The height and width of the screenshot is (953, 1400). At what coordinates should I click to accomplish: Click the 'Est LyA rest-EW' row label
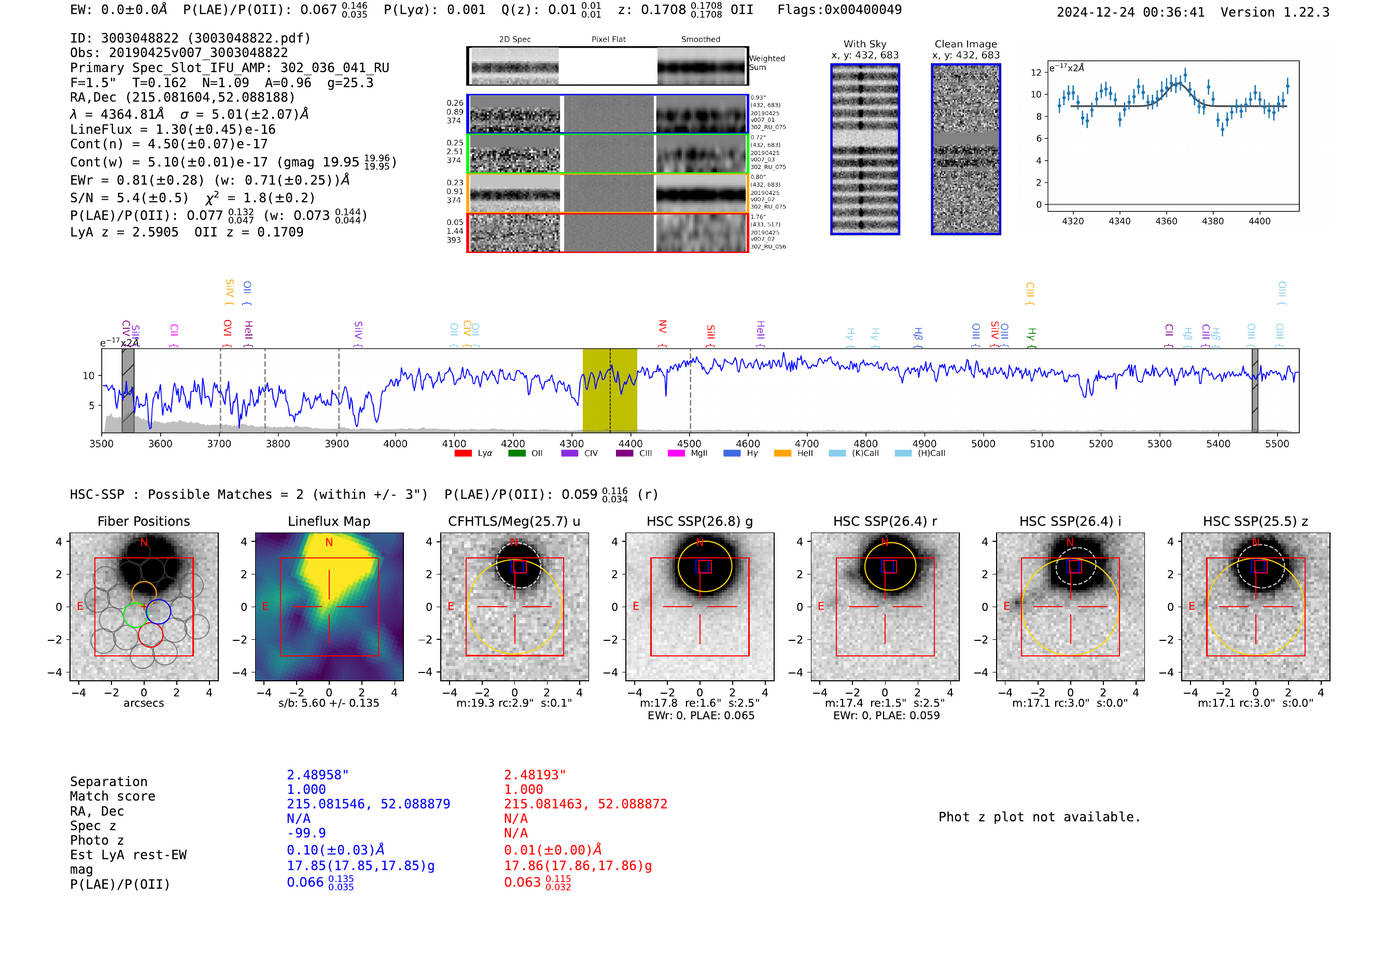(128, 855)
